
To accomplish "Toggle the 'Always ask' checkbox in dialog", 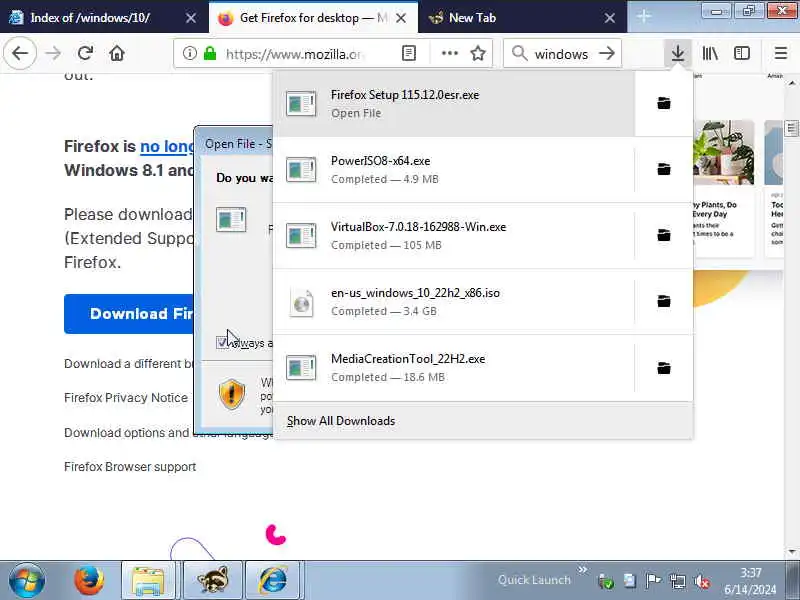I will pos(221,342).
